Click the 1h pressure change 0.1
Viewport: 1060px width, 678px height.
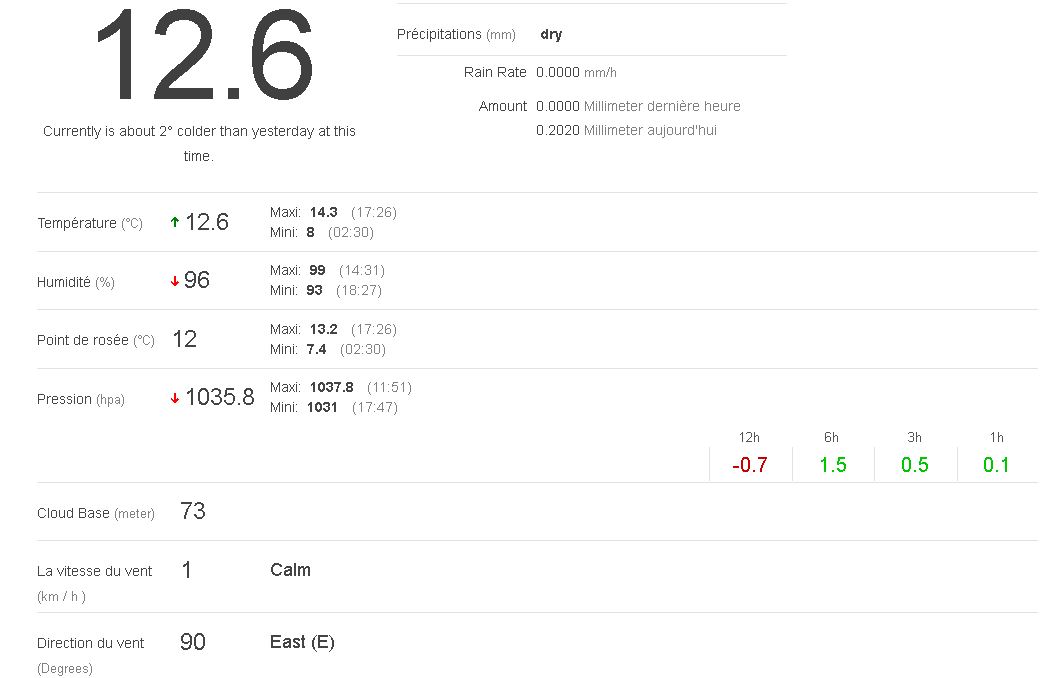point(996,465)
